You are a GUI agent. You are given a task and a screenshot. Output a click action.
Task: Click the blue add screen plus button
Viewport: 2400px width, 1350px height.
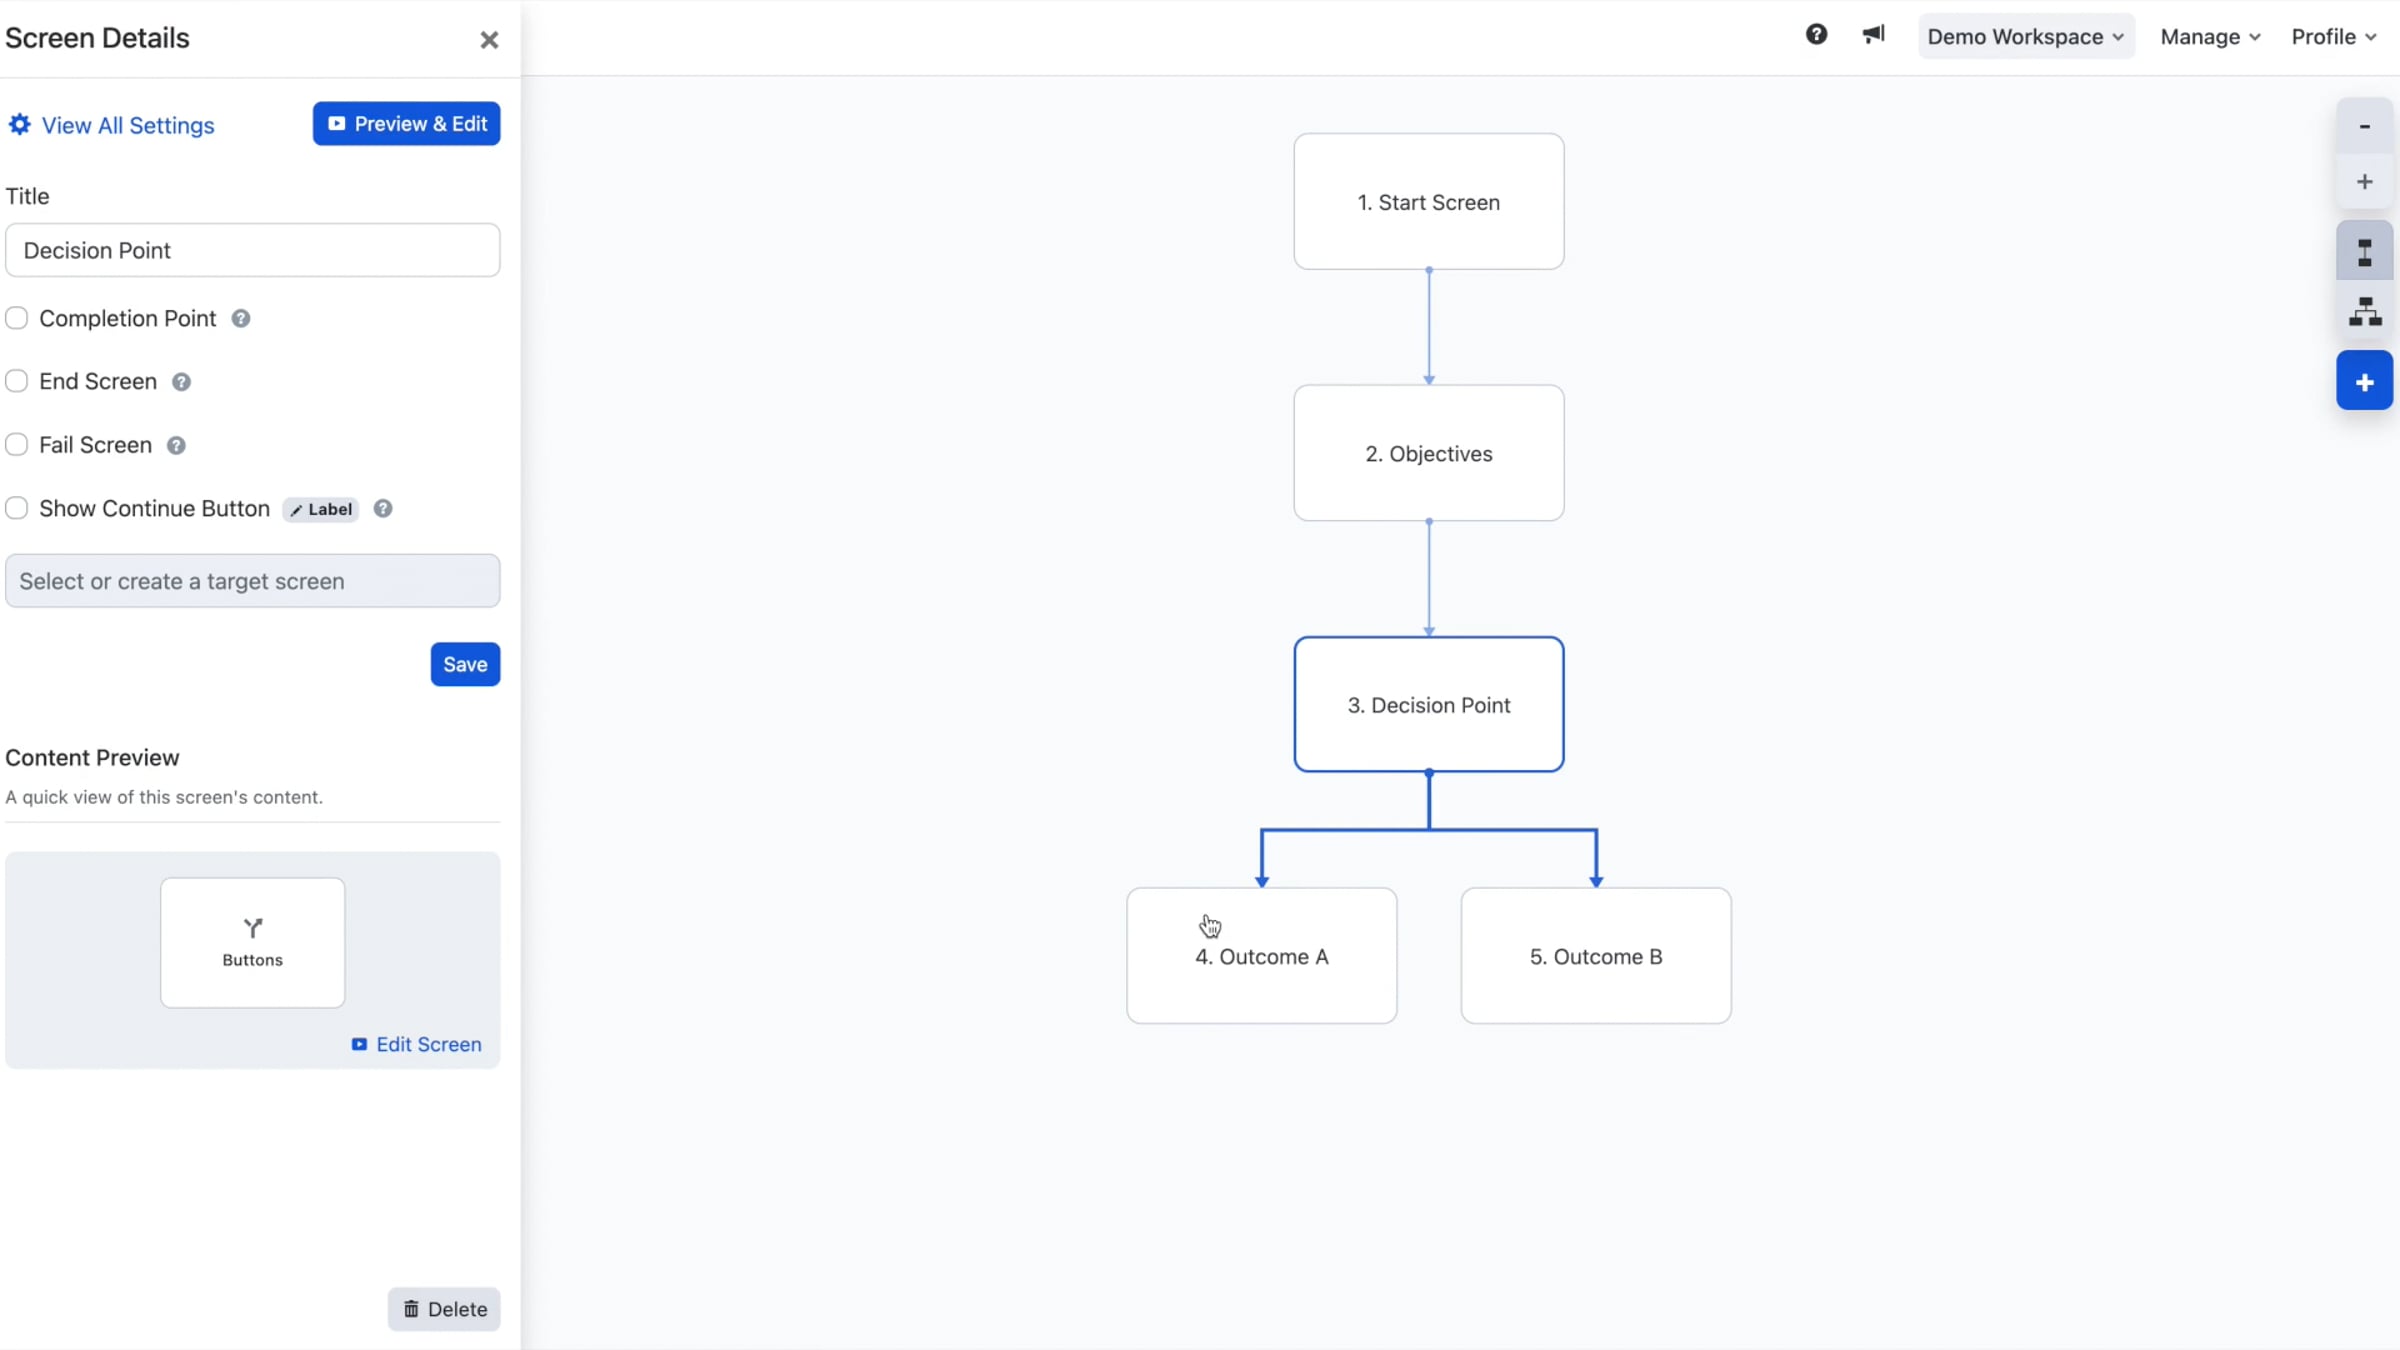(2364, 382)
